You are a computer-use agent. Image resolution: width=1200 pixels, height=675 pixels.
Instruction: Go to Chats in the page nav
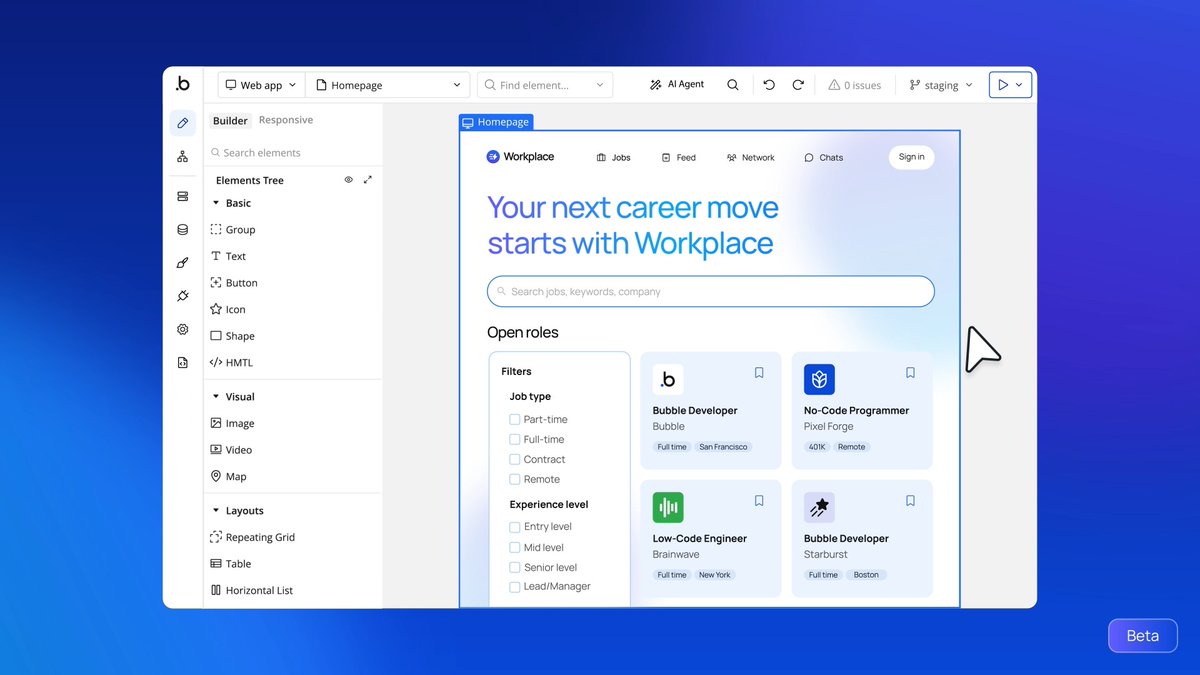(x=824, y=158)
